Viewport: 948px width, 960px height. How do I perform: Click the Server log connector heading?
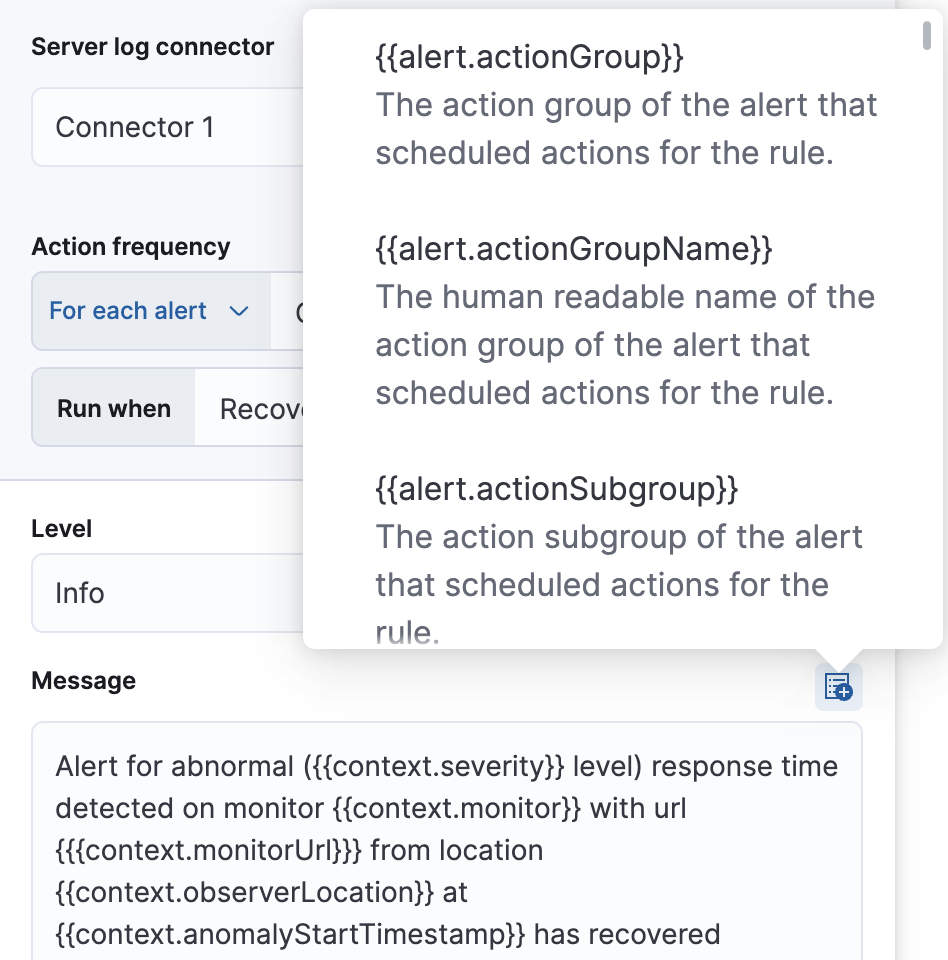(x=152, y=46)
